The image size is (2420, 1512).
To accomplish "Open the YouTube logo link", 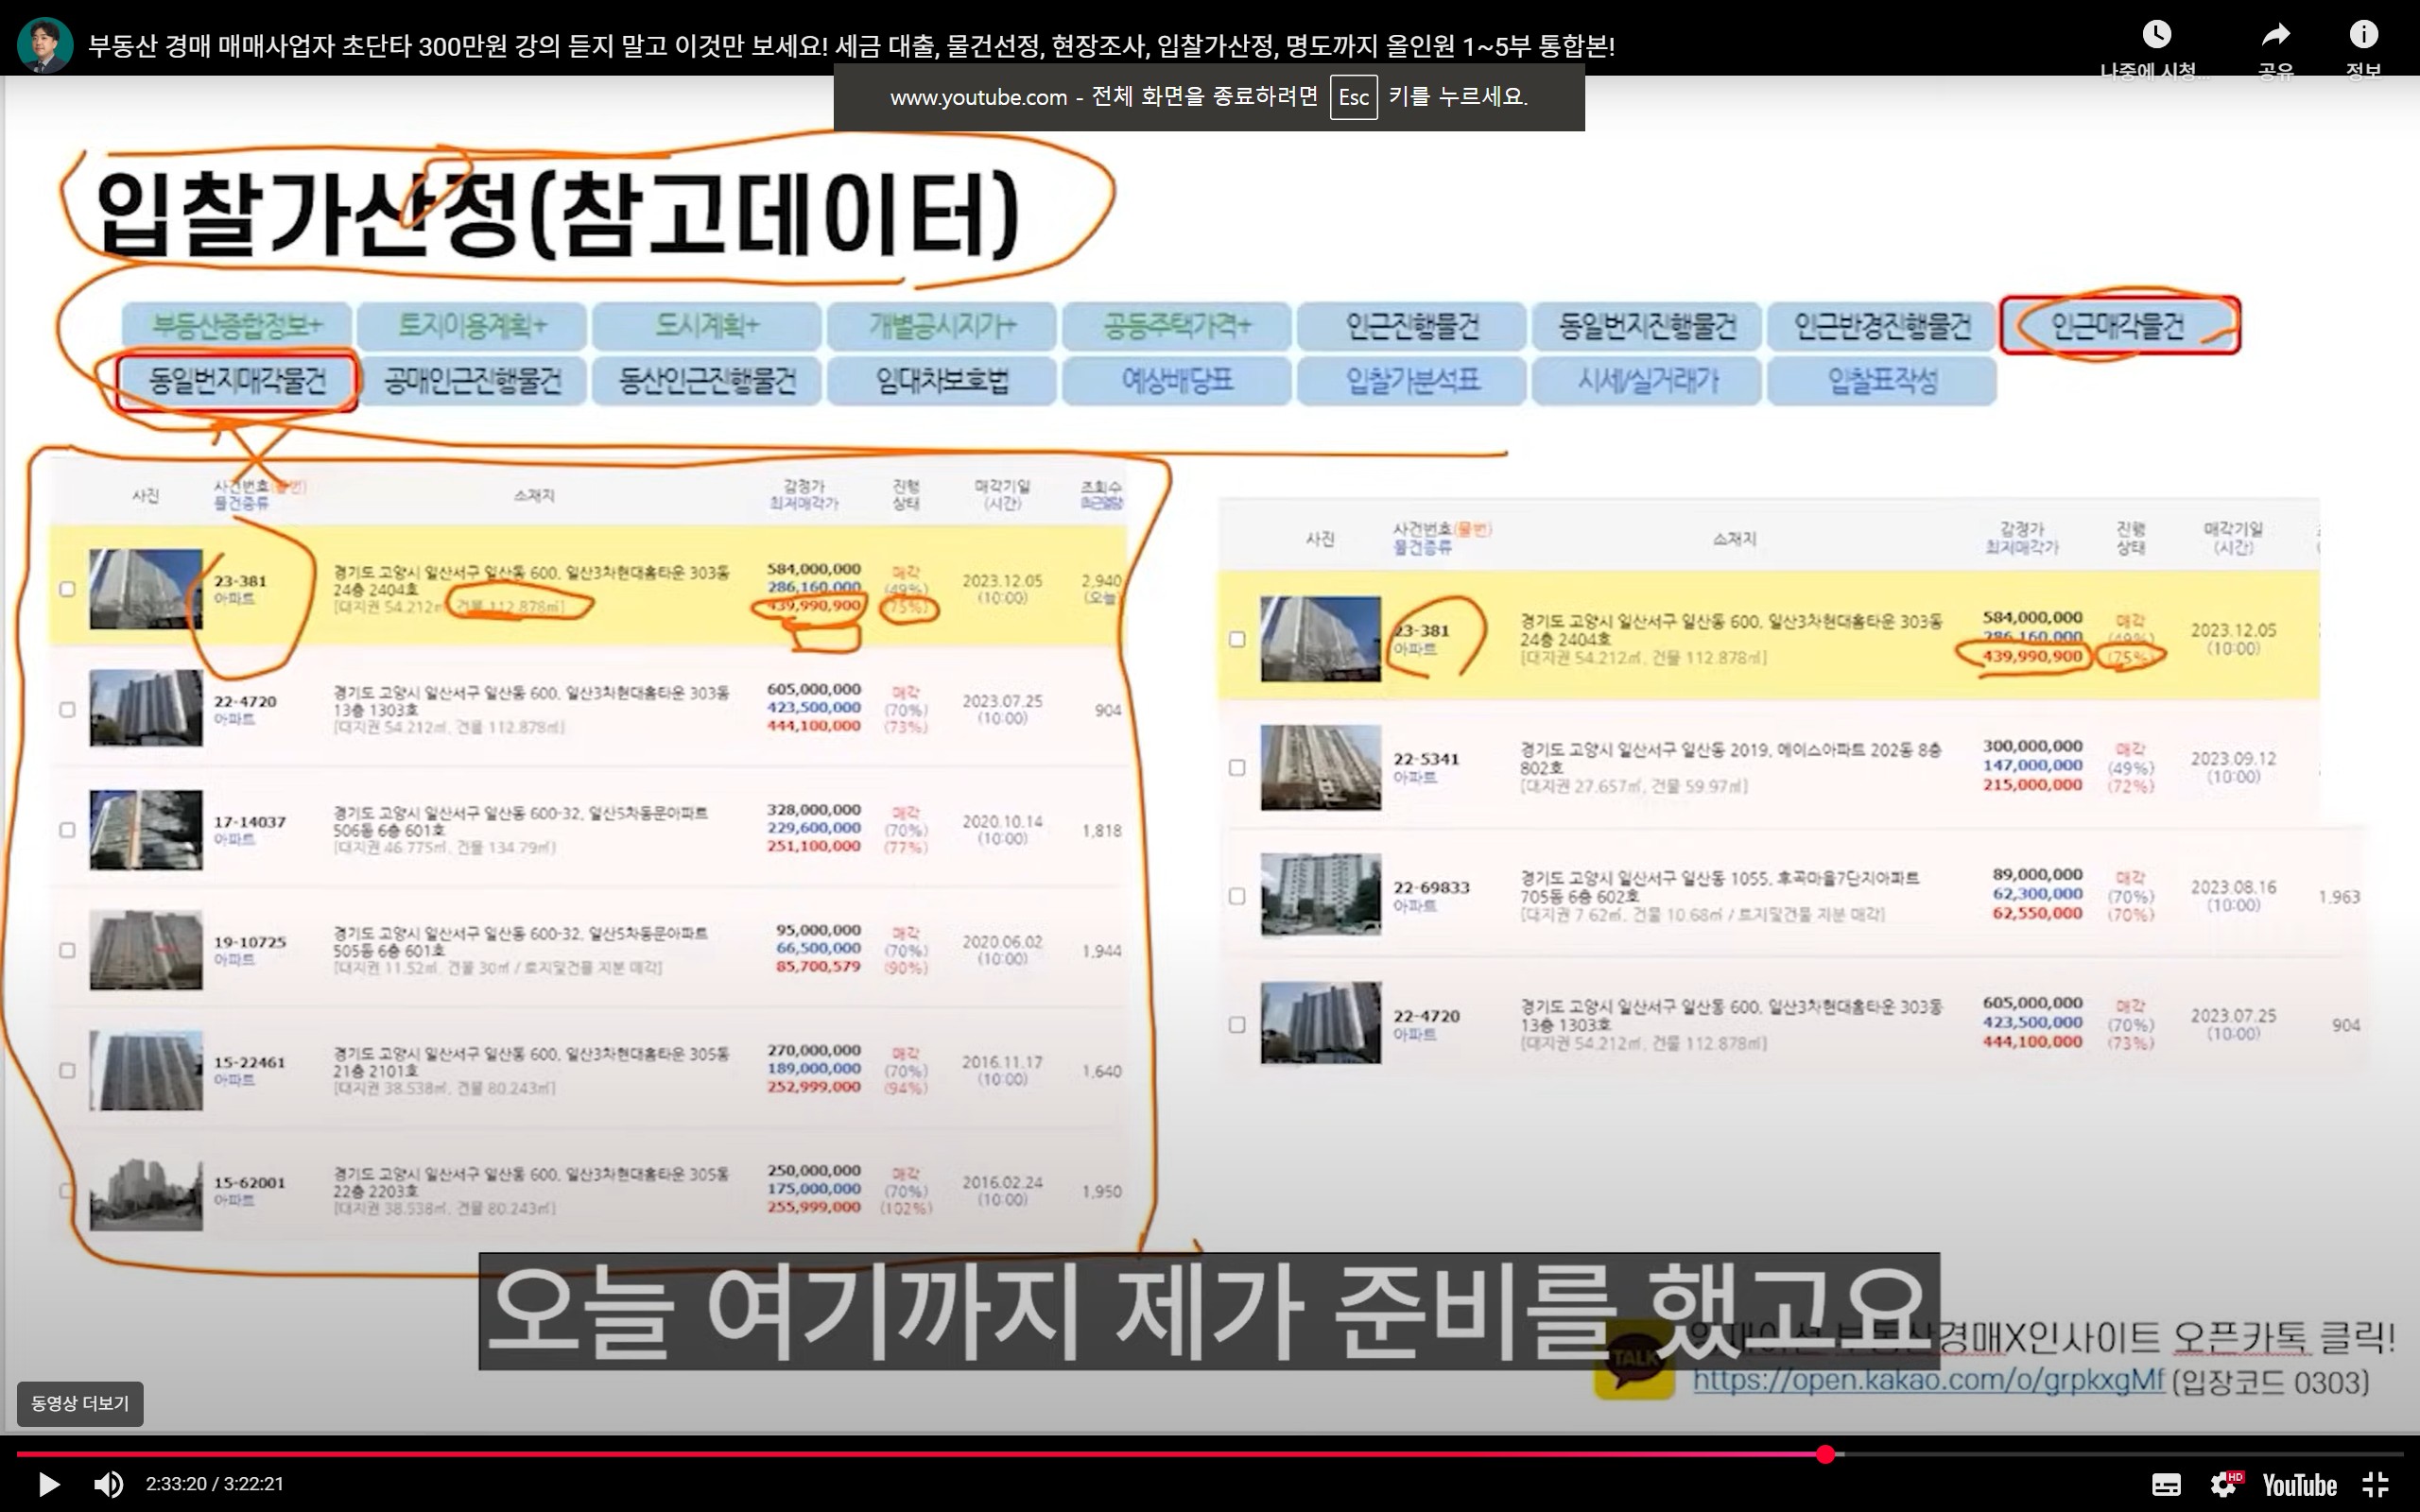I will coord(2299,1485).
